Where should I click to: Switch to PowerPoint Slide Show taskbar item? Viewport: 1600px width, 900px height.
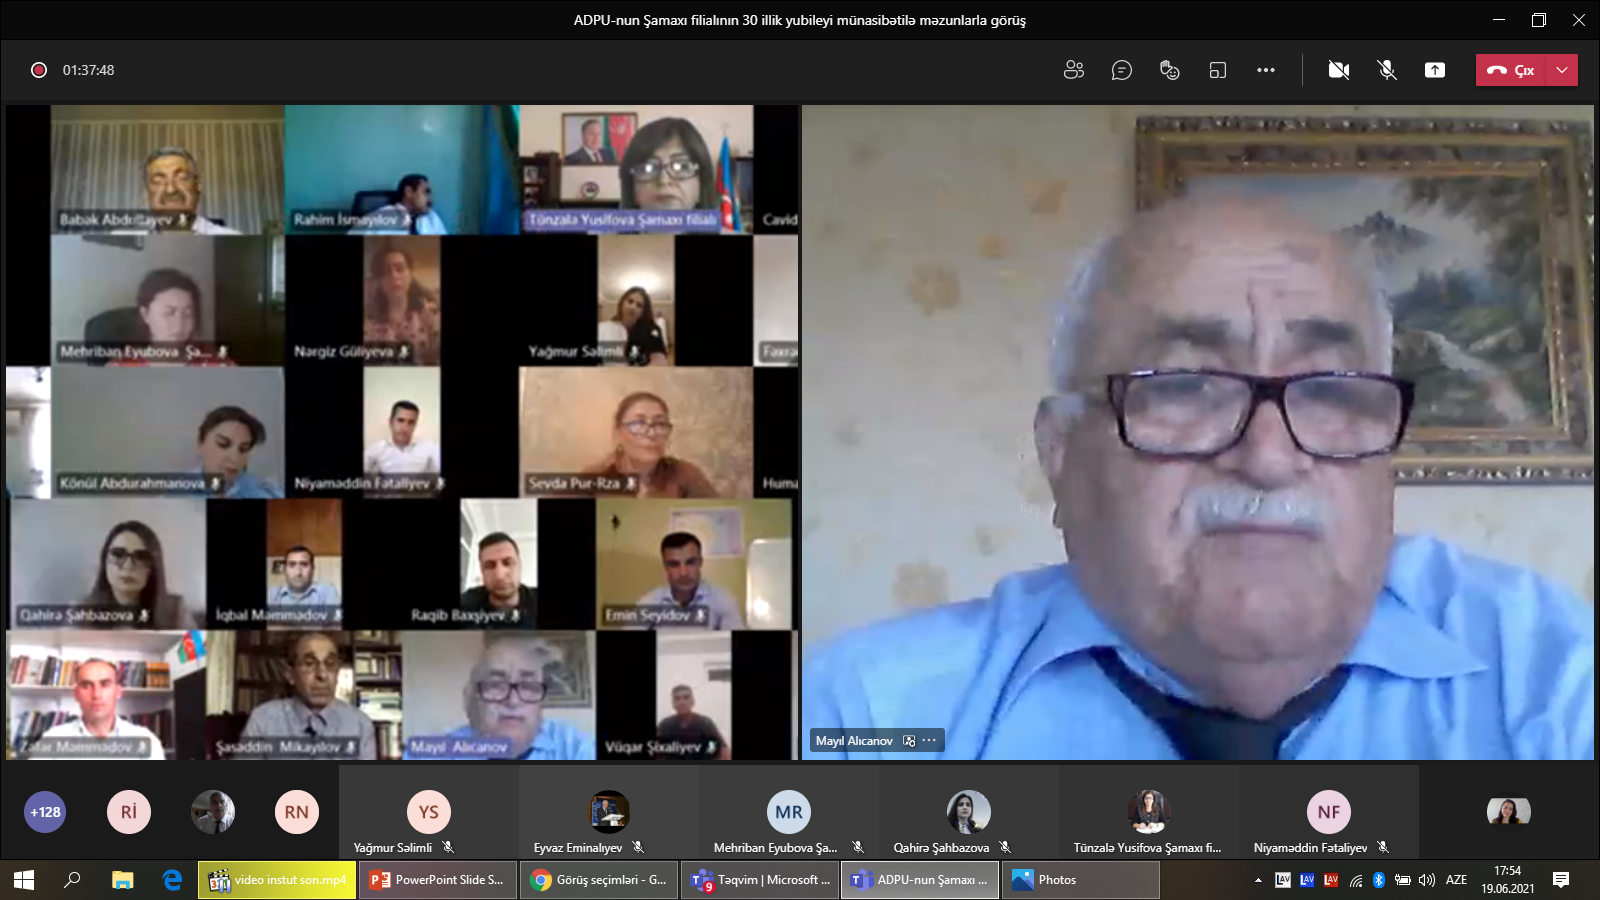[437, 880]
